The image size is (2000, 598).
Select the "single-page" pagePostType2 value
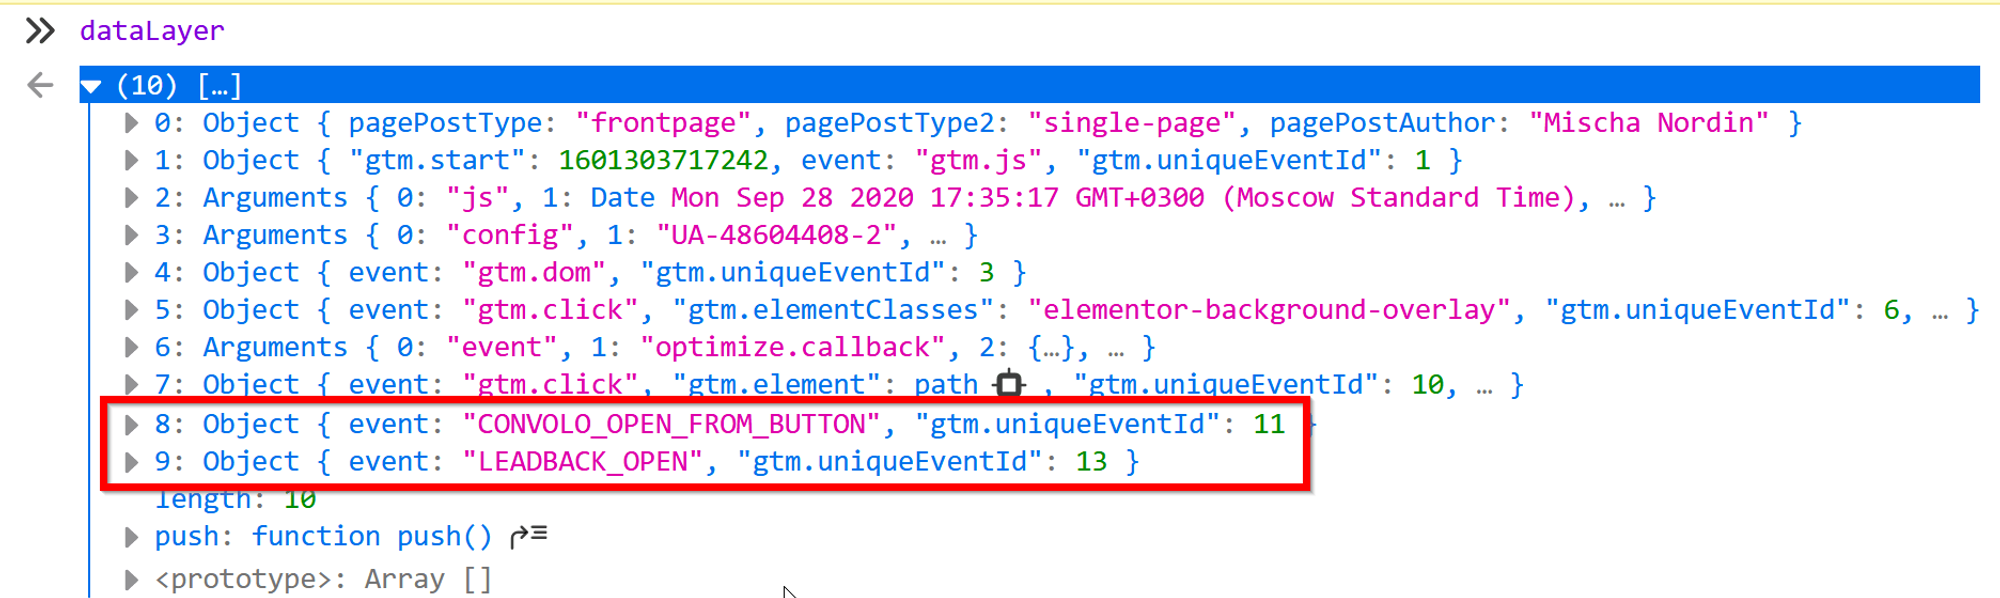click(1132, 123)
